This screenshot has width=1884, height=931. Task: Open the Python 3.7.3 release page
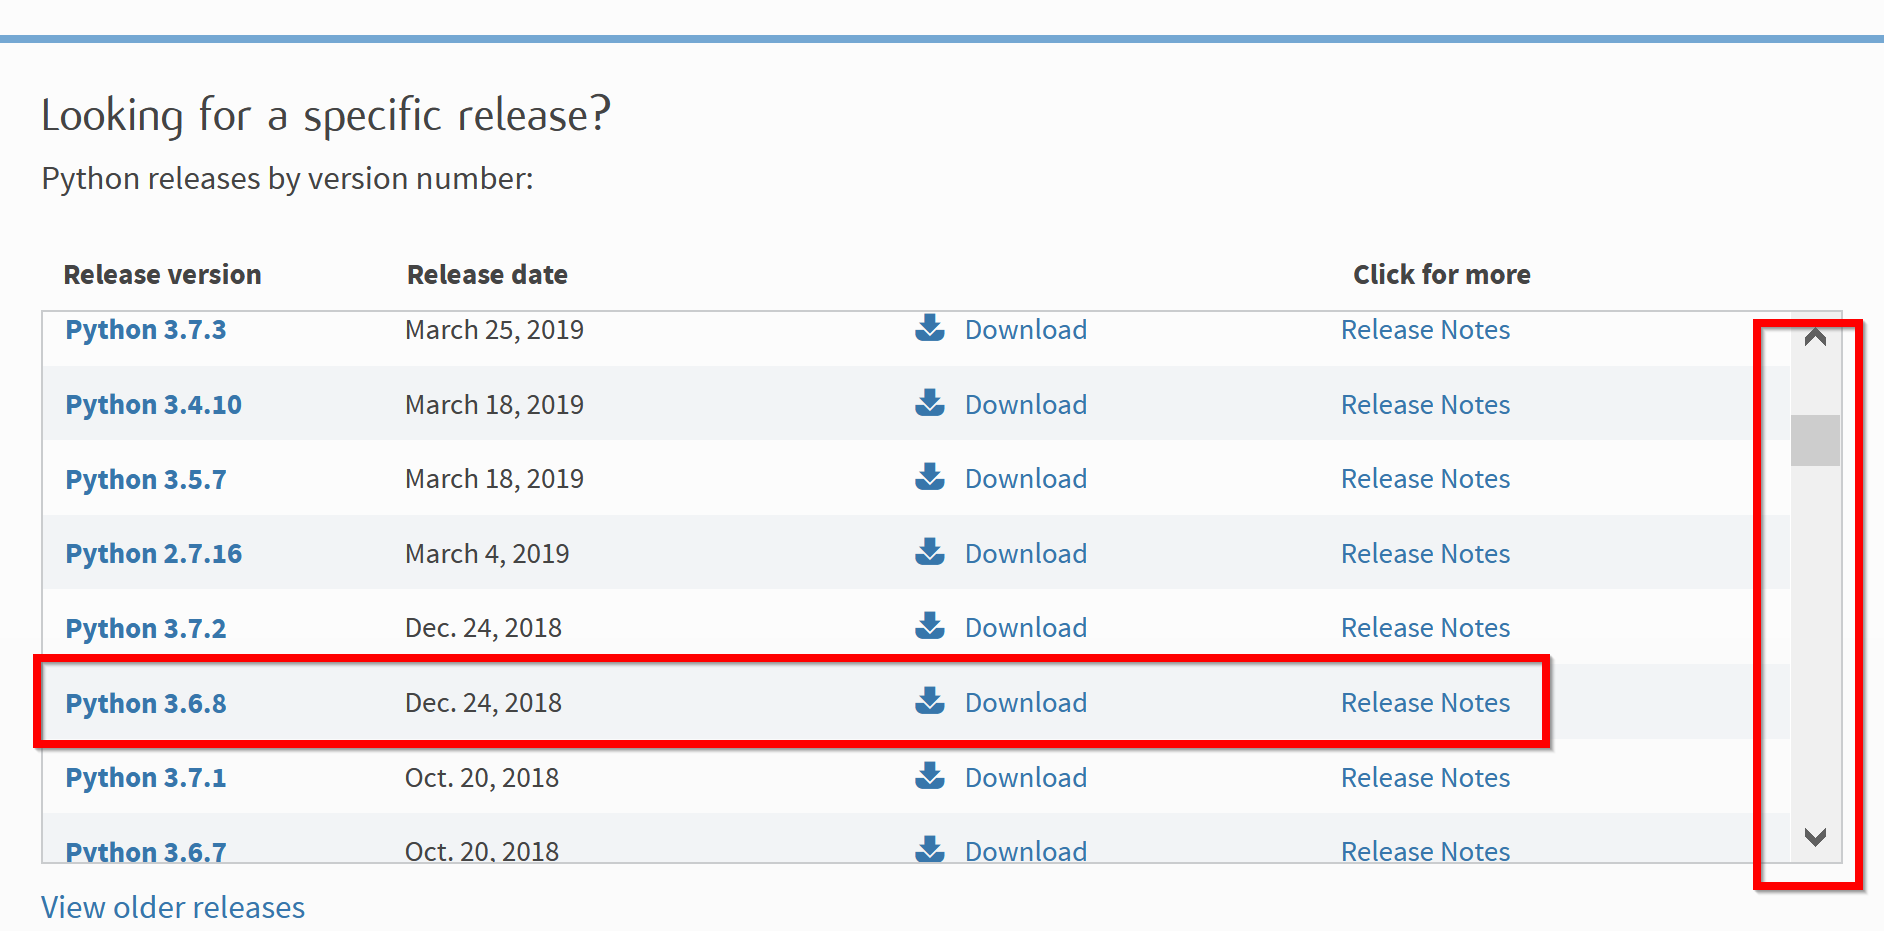pyautogui.click(x=146, y=330)
